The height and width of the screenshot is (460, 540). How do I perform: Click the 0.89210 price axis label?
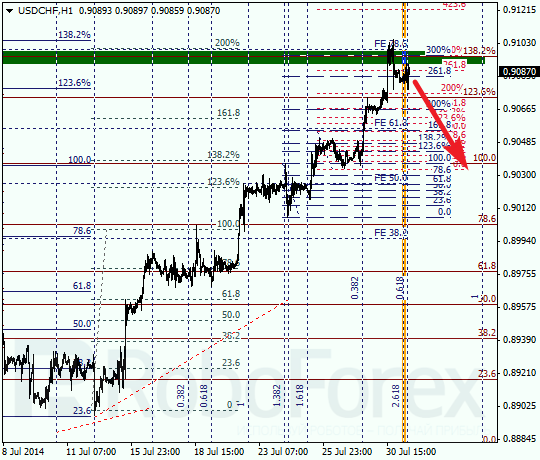click(519, 373)
